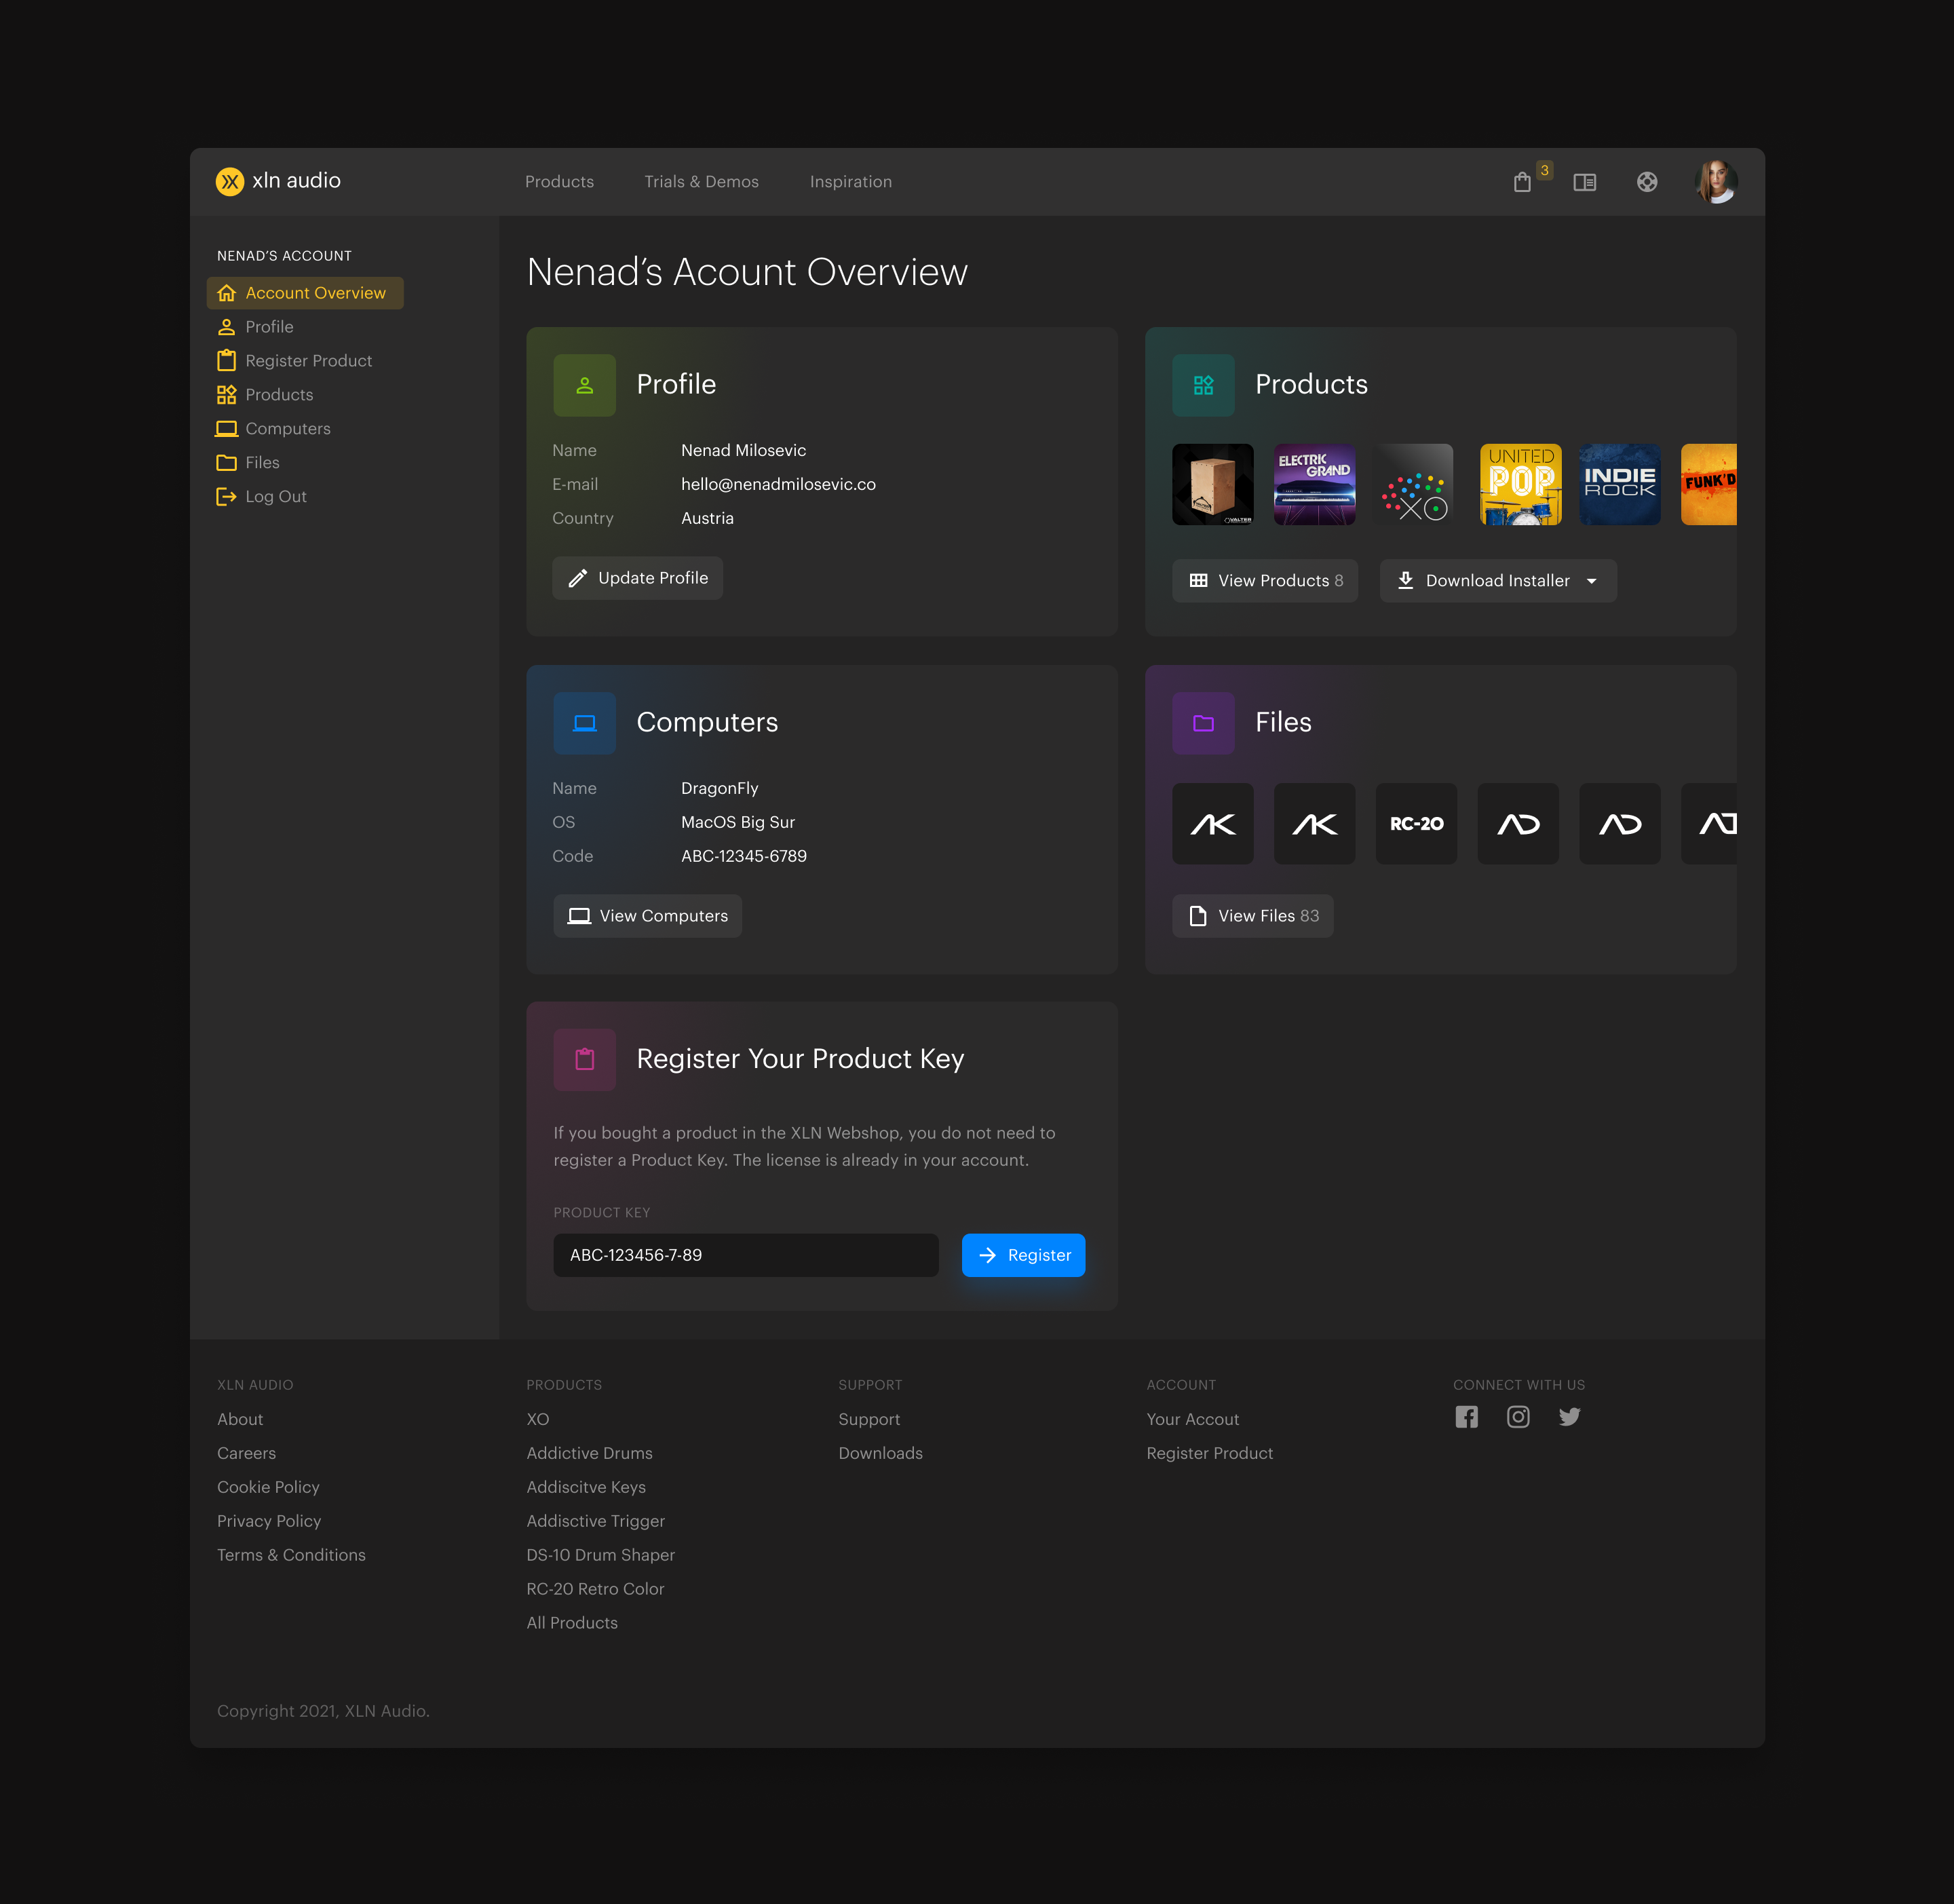Open the Instagram social icon
The image size is (1954, 1904).
tap(1517, 1417)
